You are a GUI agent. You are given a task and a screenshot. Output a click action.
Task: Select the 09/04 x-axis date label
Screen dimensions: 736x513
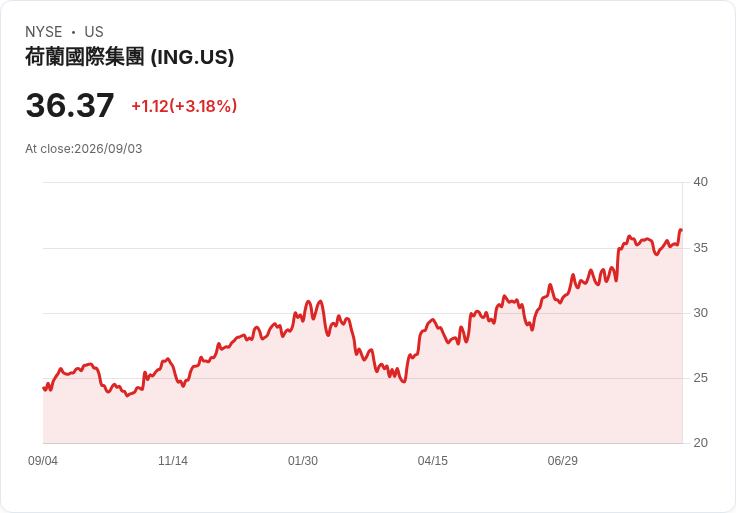point(43,461)
